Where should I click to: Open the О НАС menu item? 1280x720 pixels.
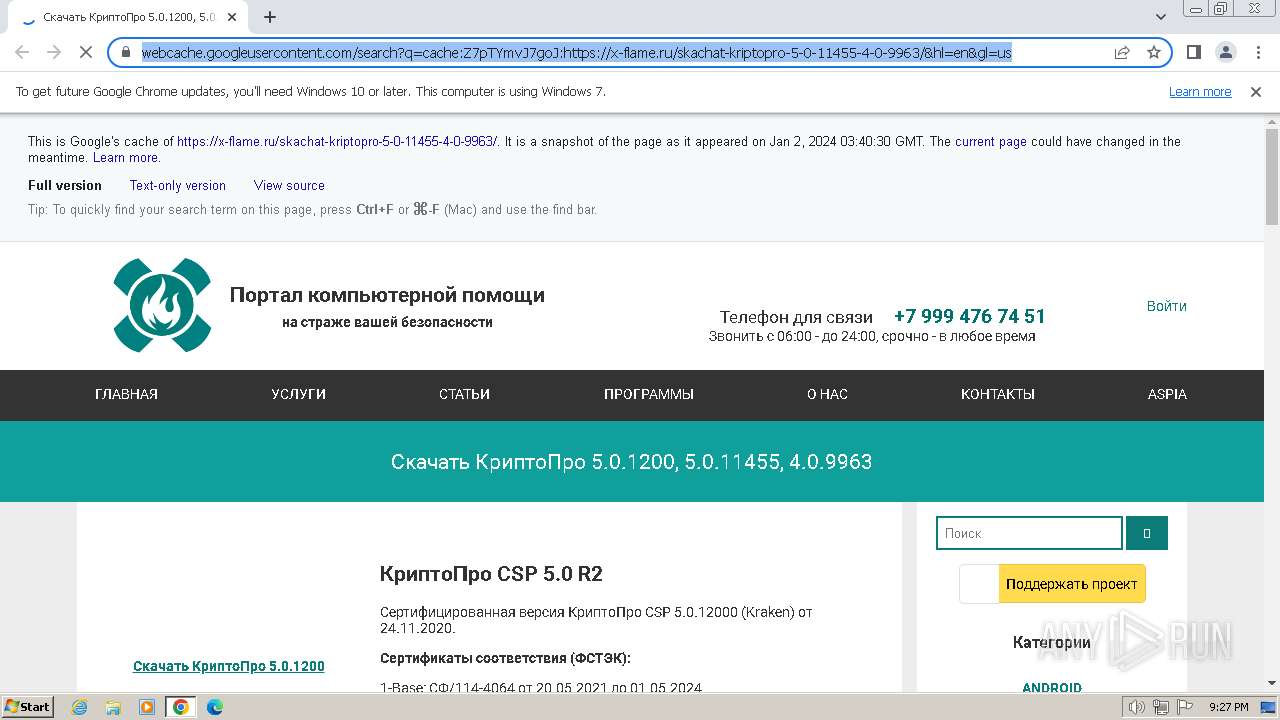coord(827,394)
